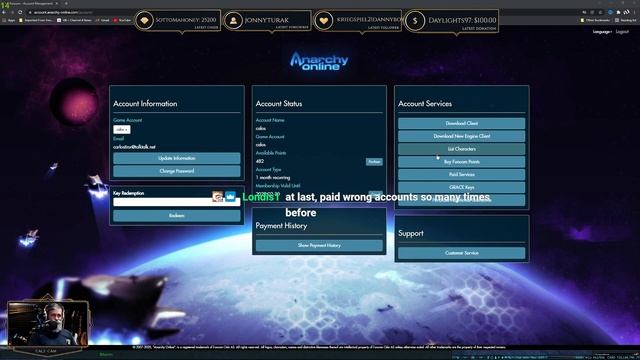This screenshot has height=360, width=640.
Task: Click the account email address text
Action: (134, 147)
